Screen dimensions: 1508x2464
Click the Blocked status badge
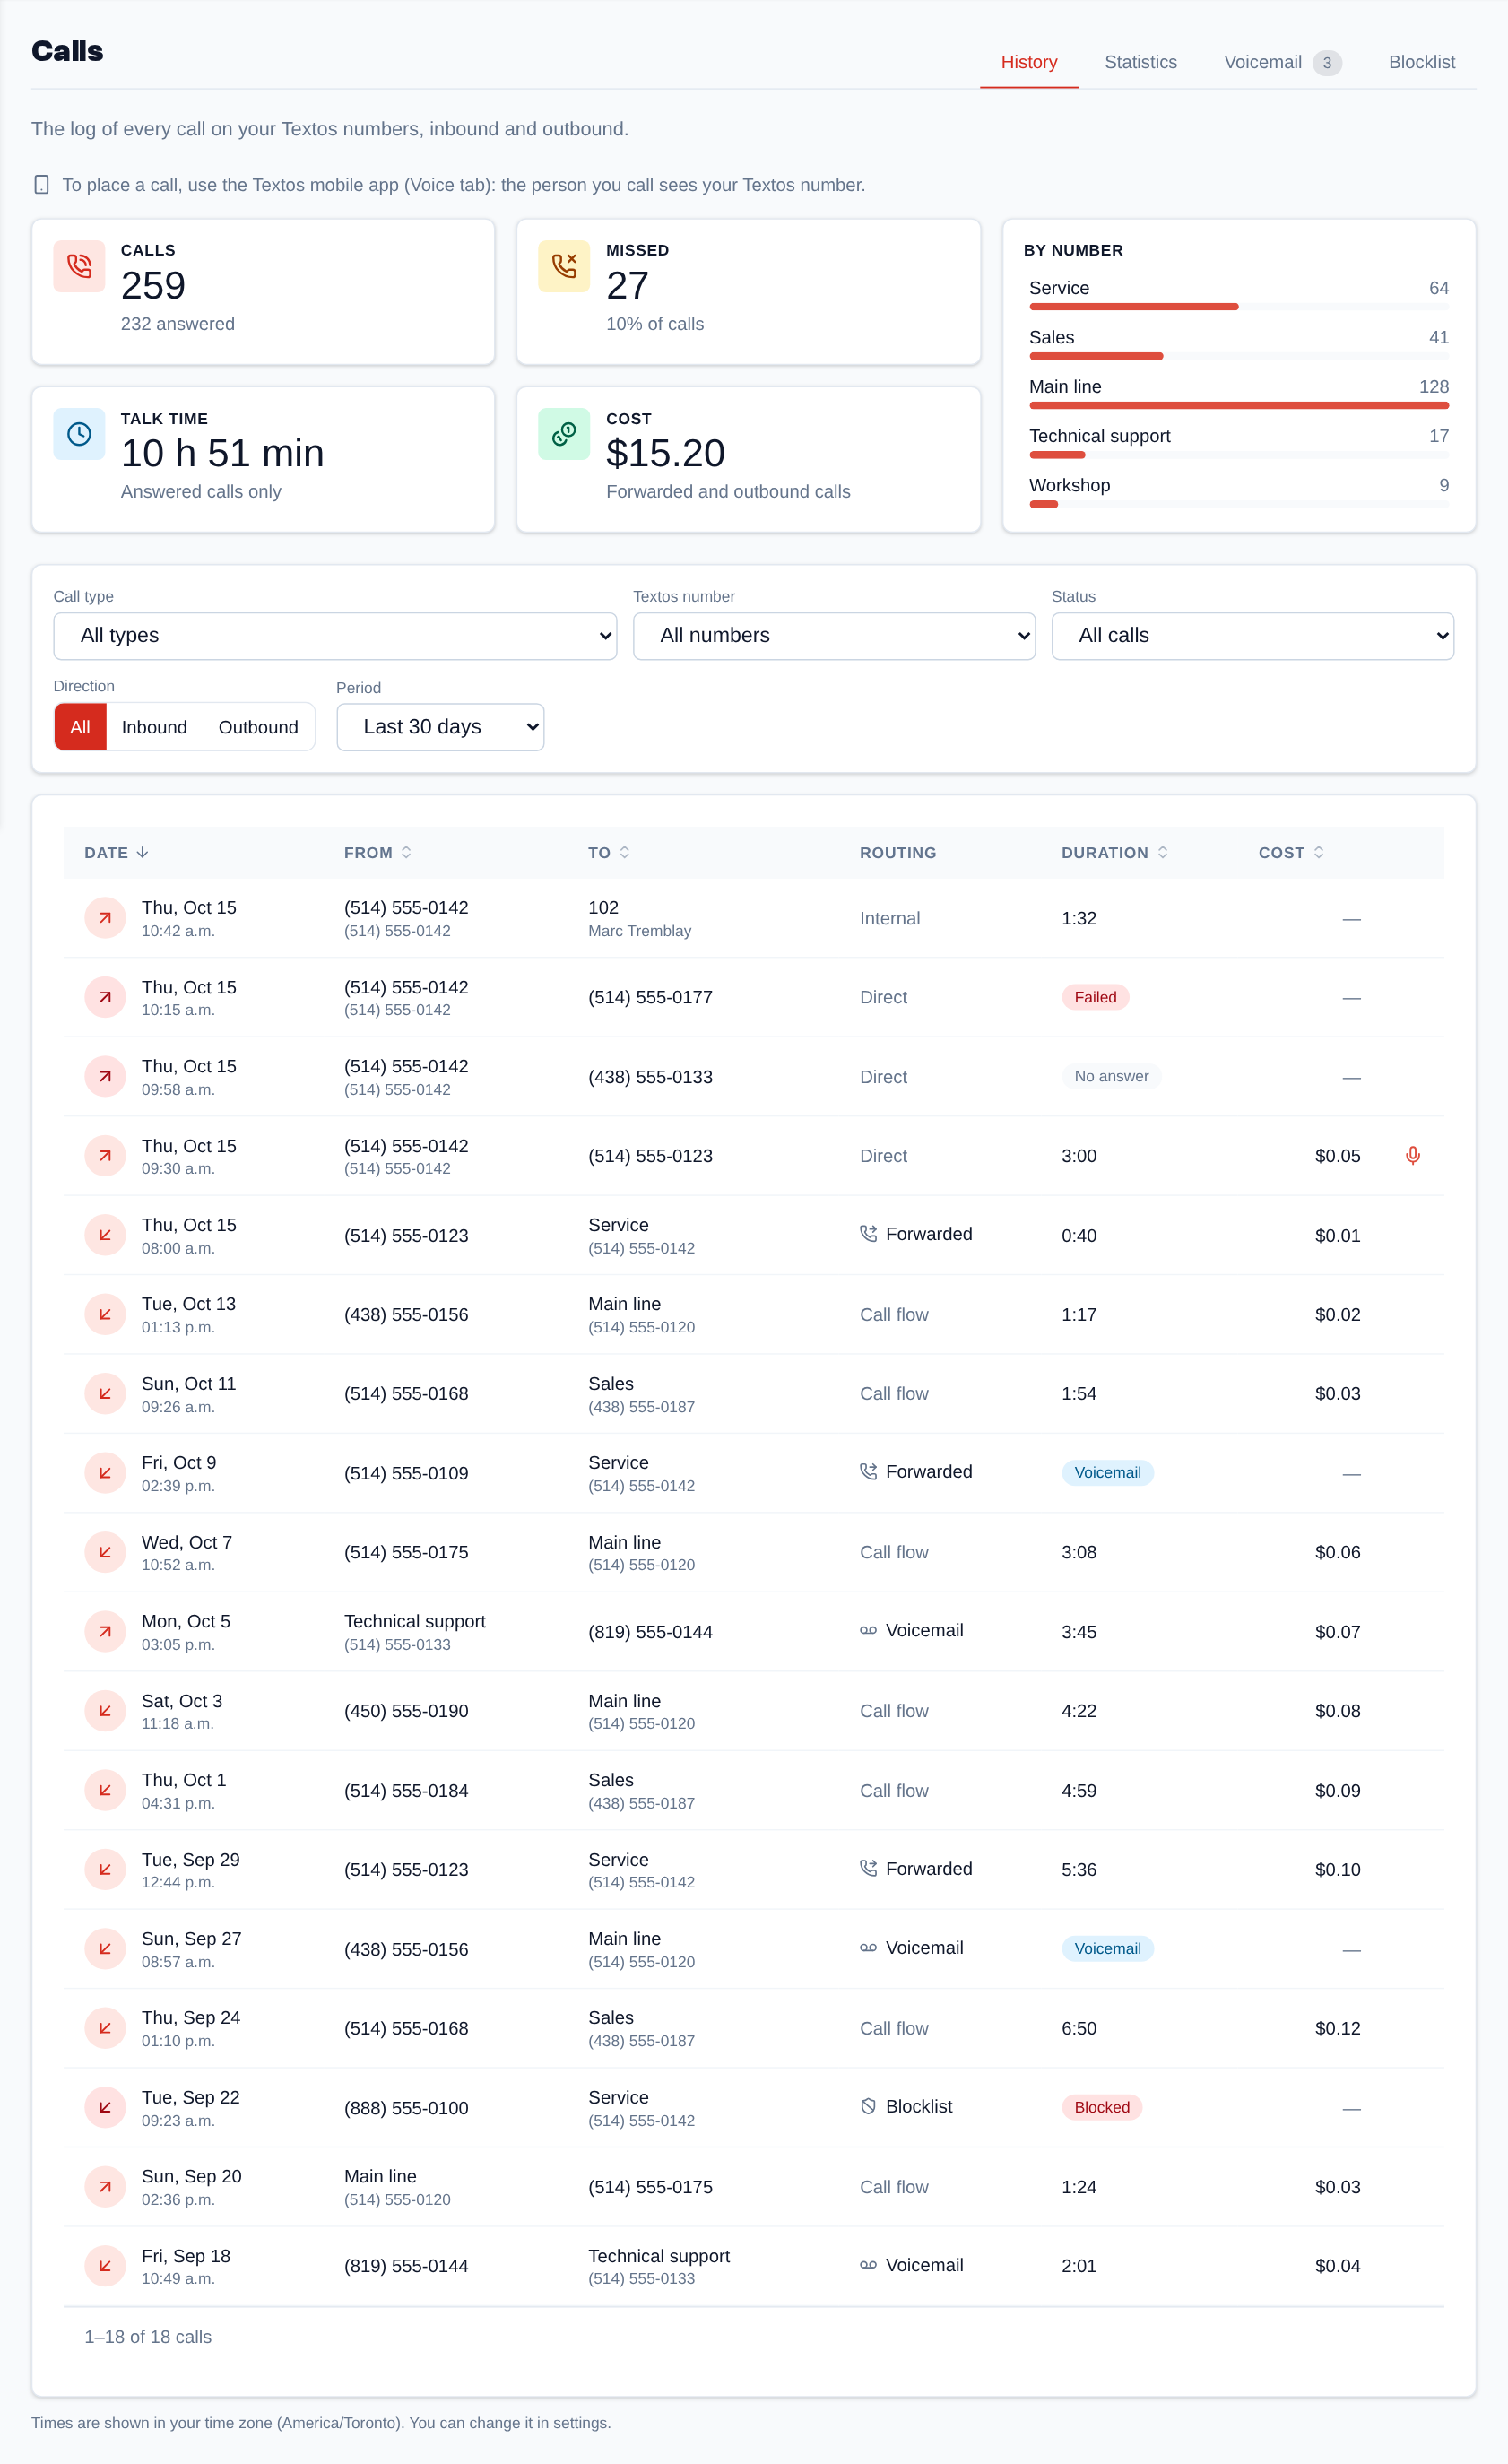tap(1102, 2107)
